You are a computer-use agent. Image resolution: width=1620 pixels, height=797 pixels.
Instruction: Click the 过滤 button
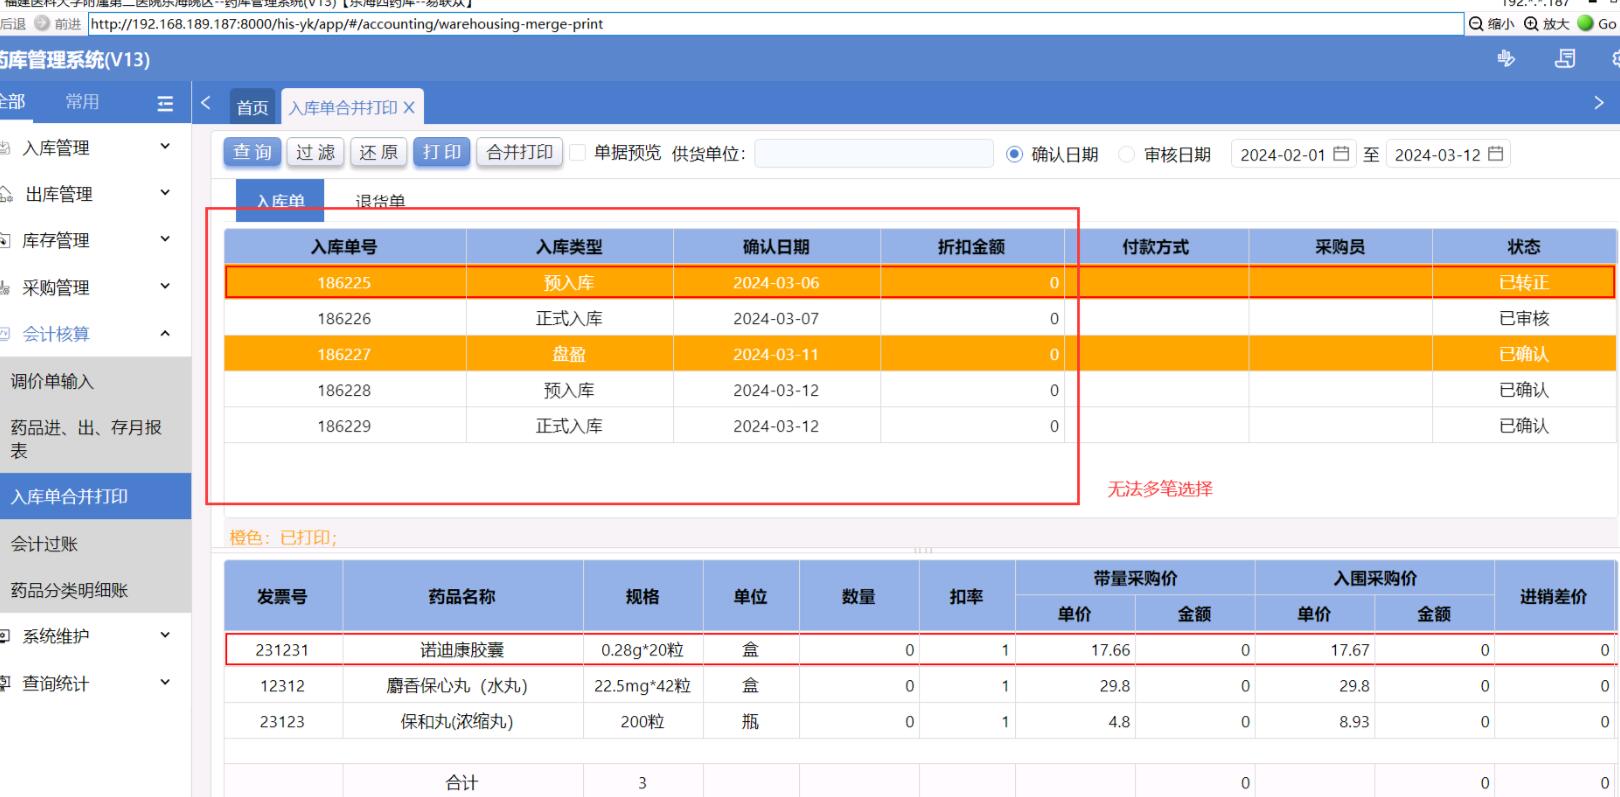316,152
